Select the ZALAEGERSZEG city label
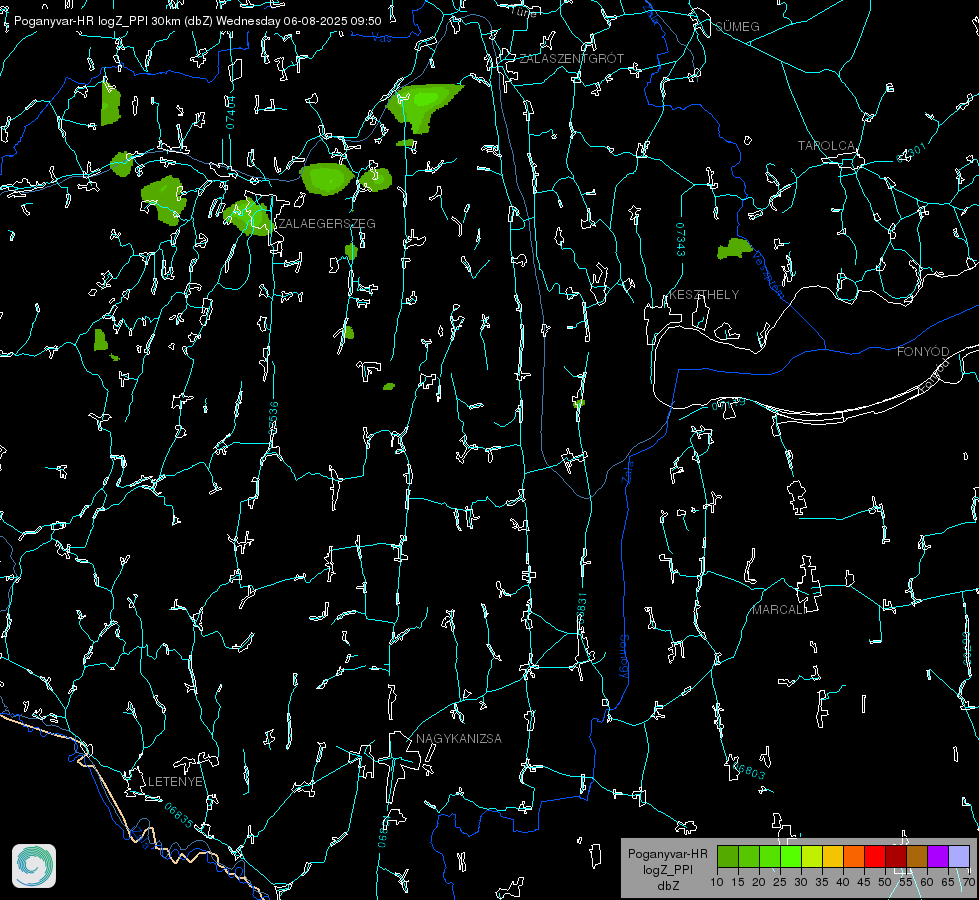 (327, 224)
